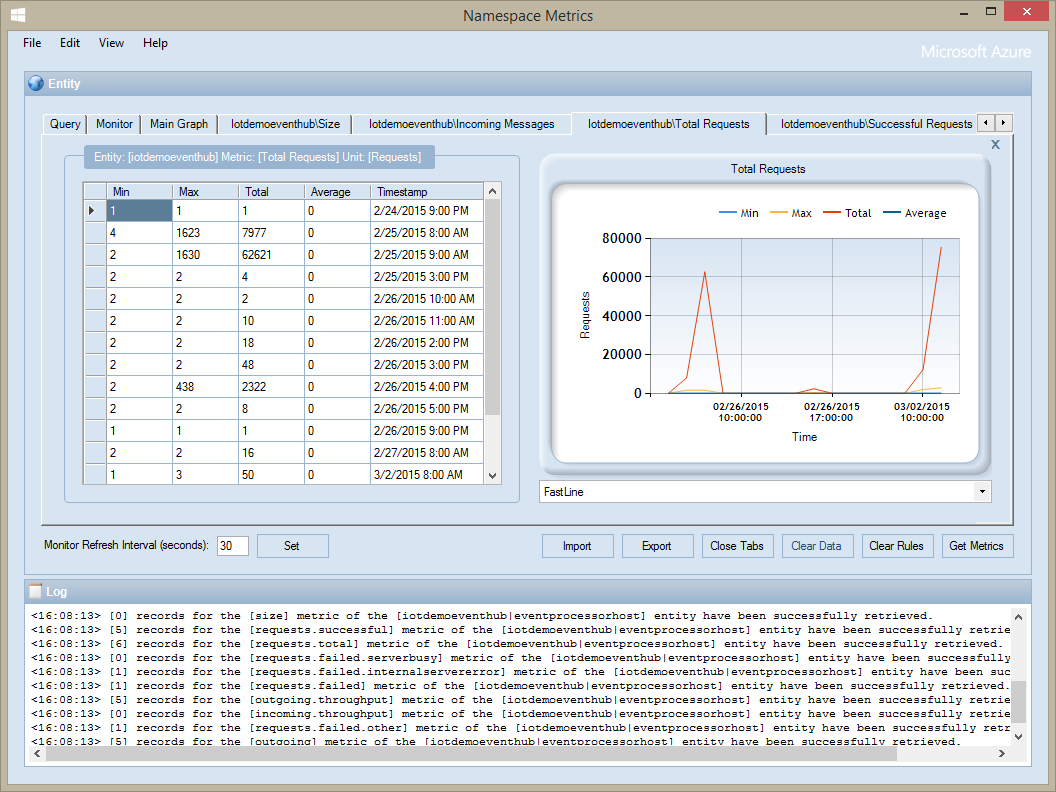Screen dimensions: 1056x792
Task: Click the globe icon beside Entity header
Action: [x=36, y=84]
